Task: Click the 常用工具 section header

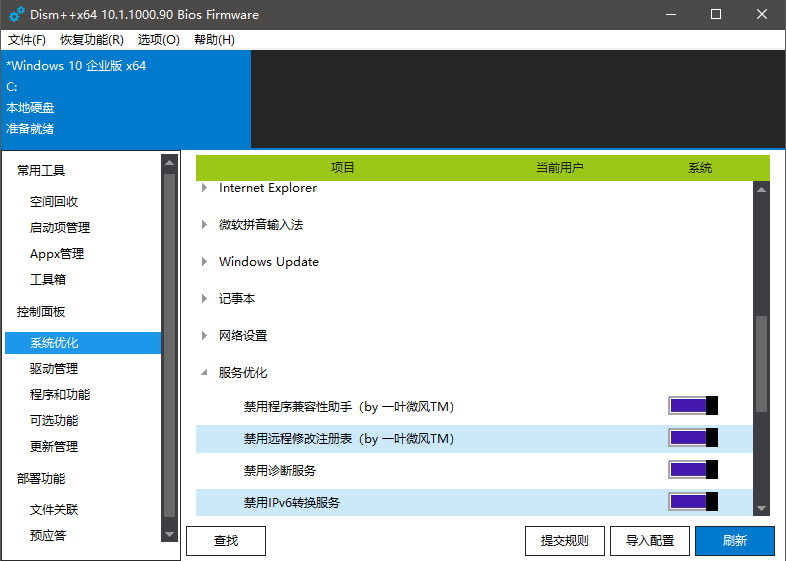Action: (41, 171)
